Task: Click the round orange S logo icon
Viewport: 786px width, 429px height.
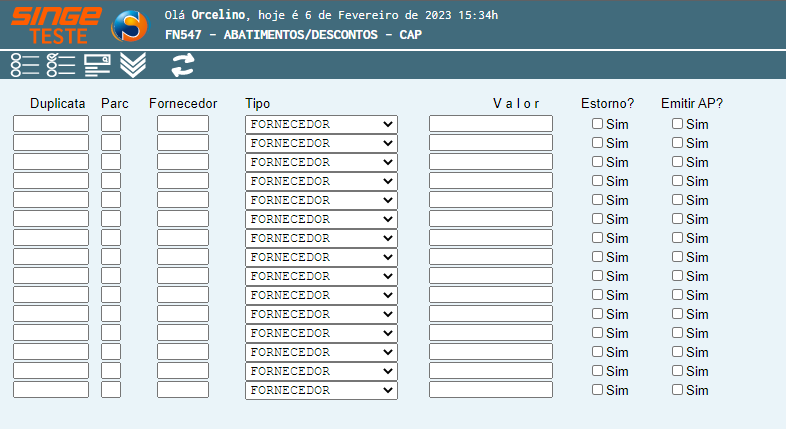Action: coord(129,26)
